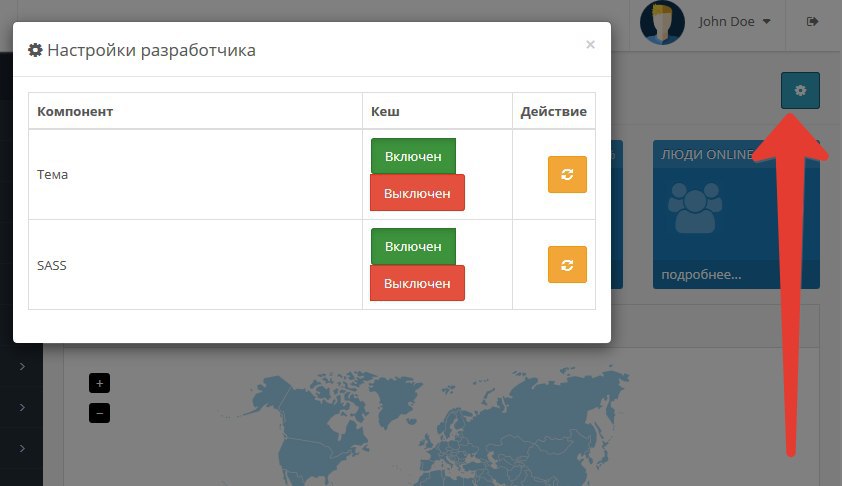
Task: Select the Тема component cell
Action: coord(195,175)
